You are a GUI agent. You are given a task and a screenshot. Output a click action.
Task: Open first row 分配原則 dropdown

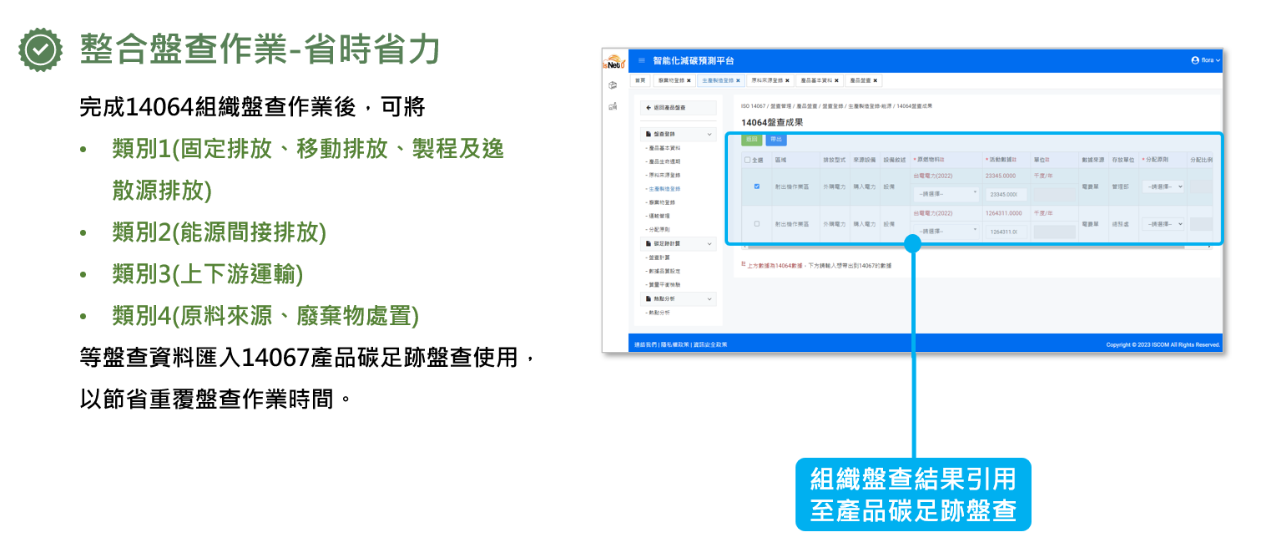tap(1162, 186)
